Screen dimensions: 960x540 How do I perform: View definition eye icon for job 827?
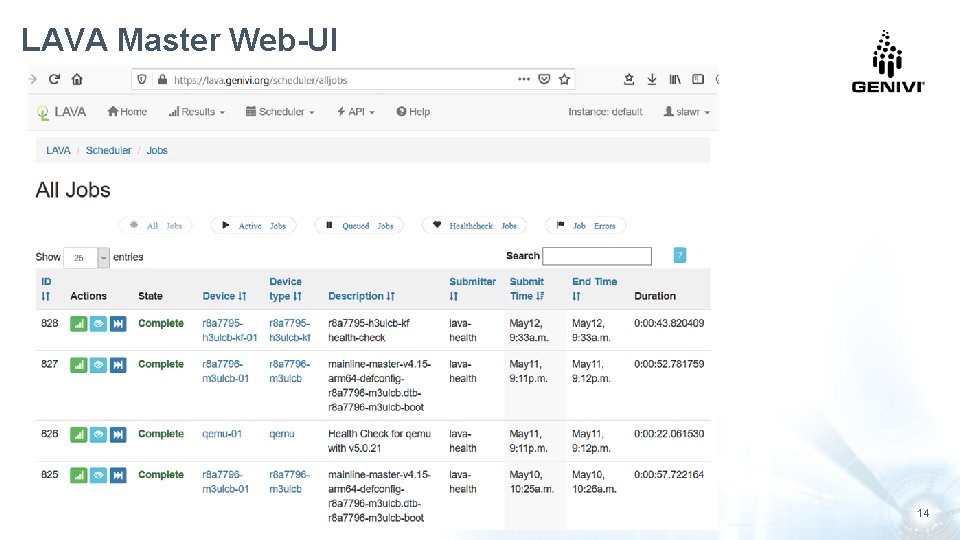point(98,365)
